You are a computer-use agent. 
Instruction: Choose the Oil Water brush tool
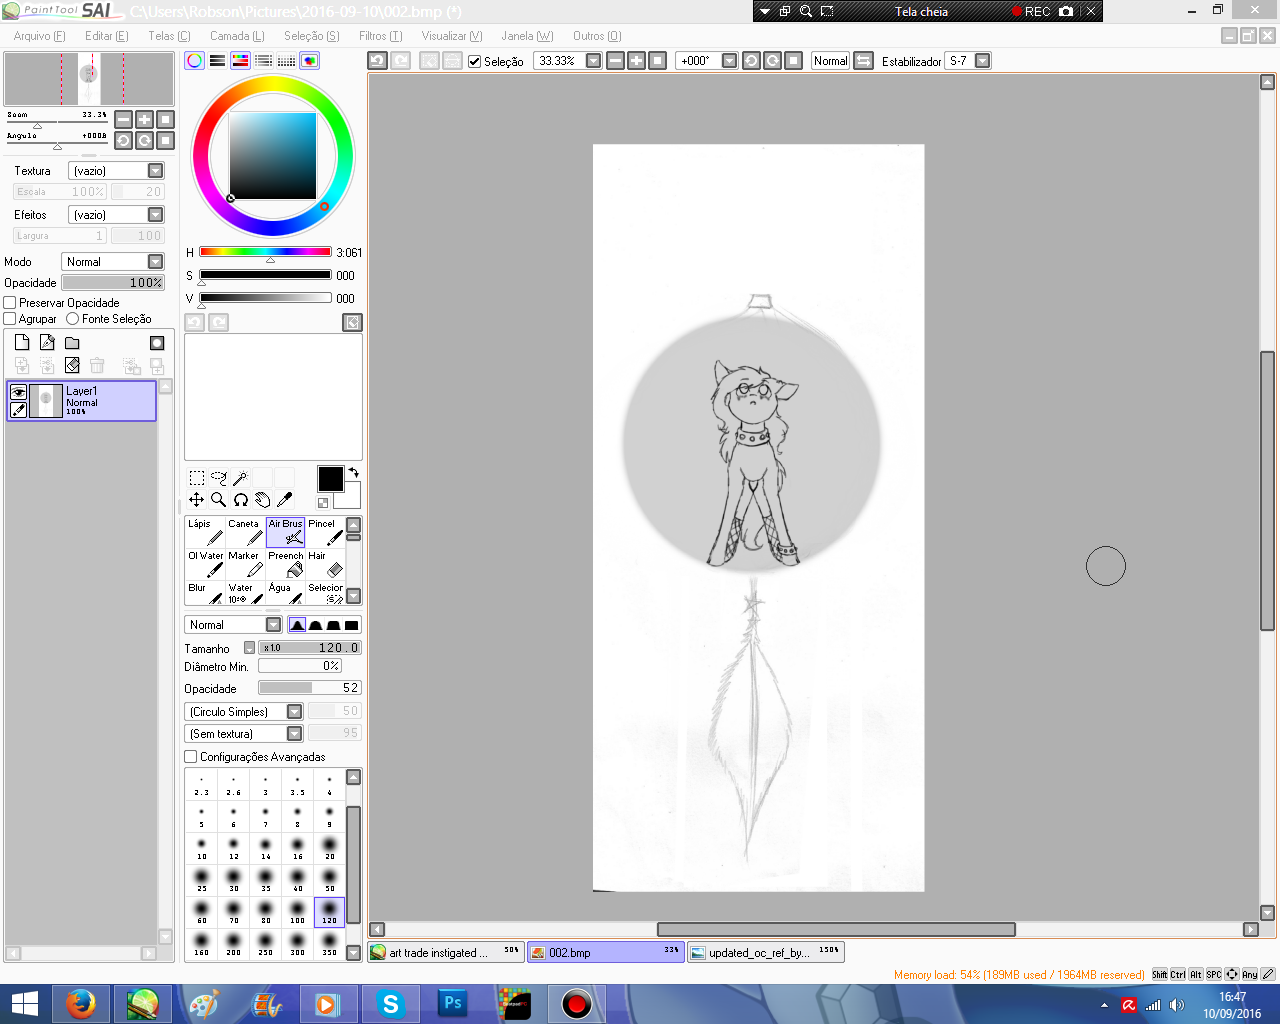pyautogui.click(x=205, y=564)
